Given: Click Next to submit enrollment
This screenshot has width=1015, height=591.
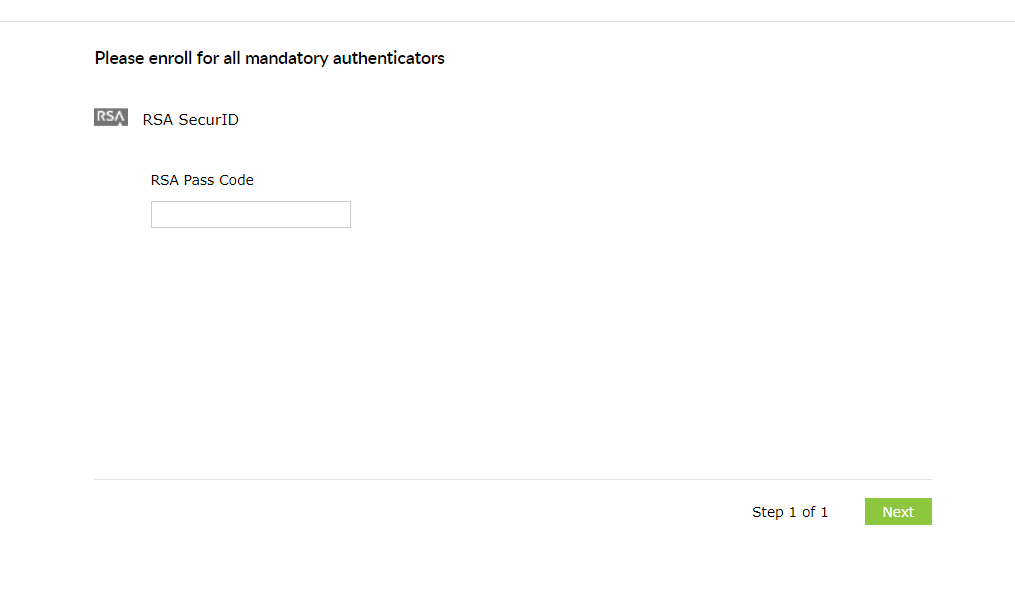Looking at the screenshot, I should tap(897, 511).
